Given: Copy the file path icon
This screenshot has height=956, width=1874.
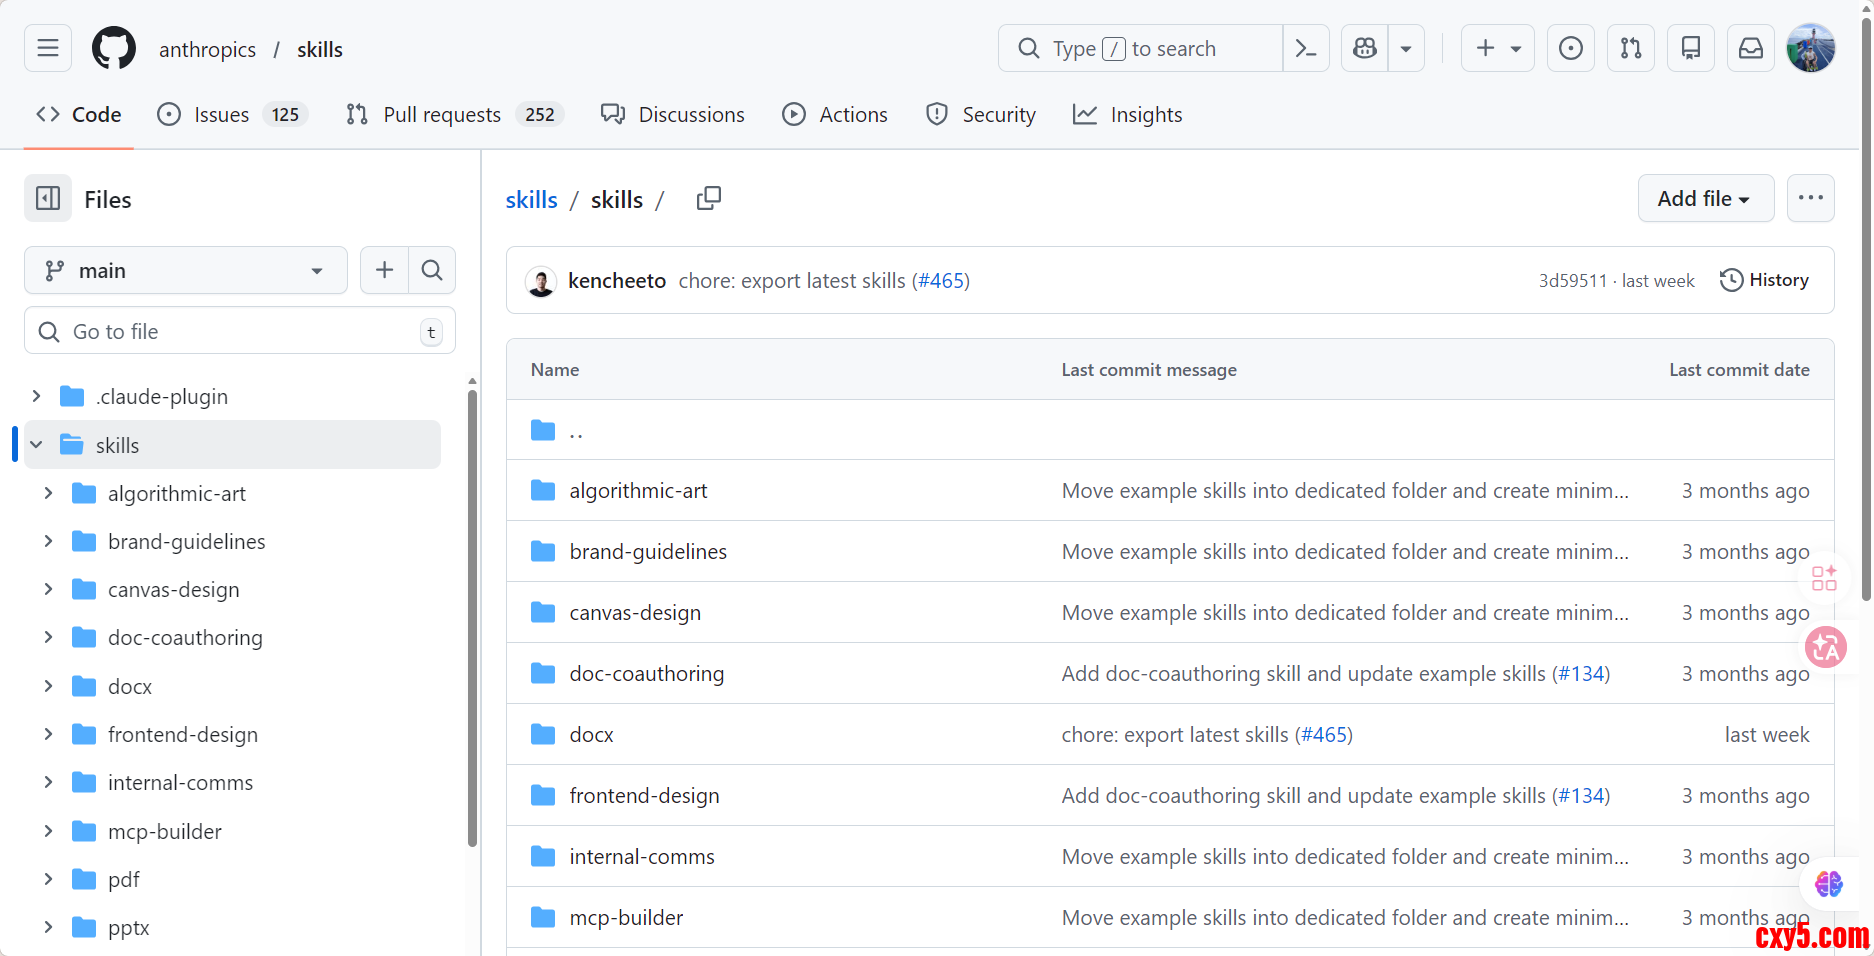Looking at the screenshot, I should [x=708, y=199].
